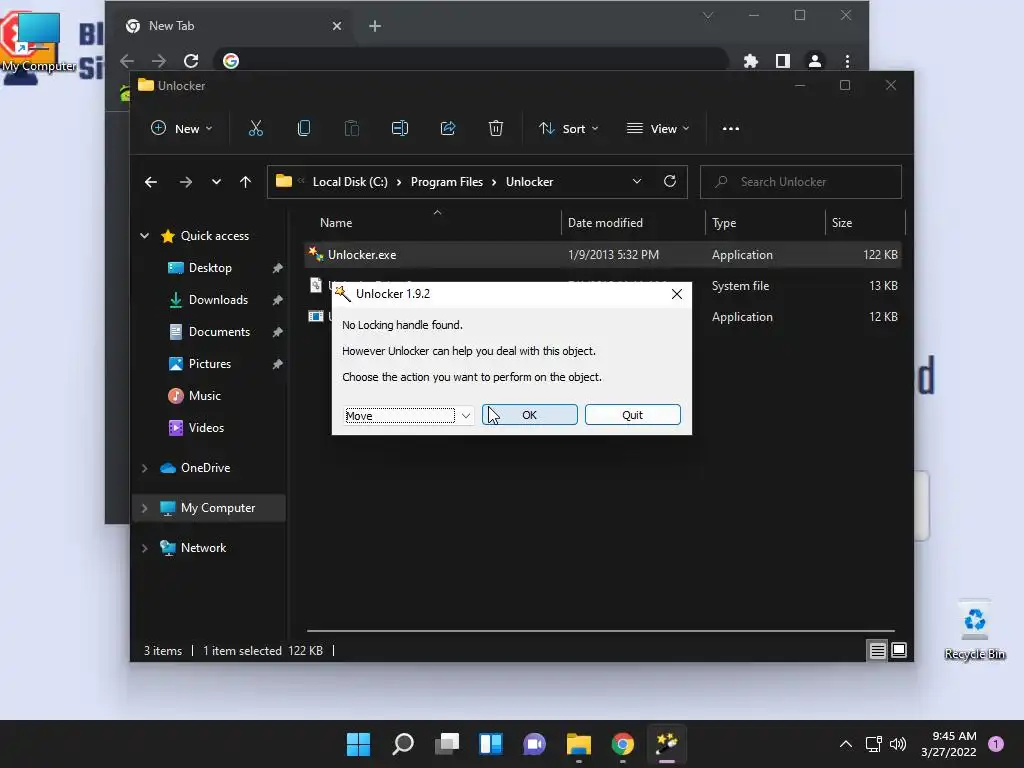This screenshot has height=768, width=1024.
Task: Open Task View from taskbar
Action: click(447, 744)
